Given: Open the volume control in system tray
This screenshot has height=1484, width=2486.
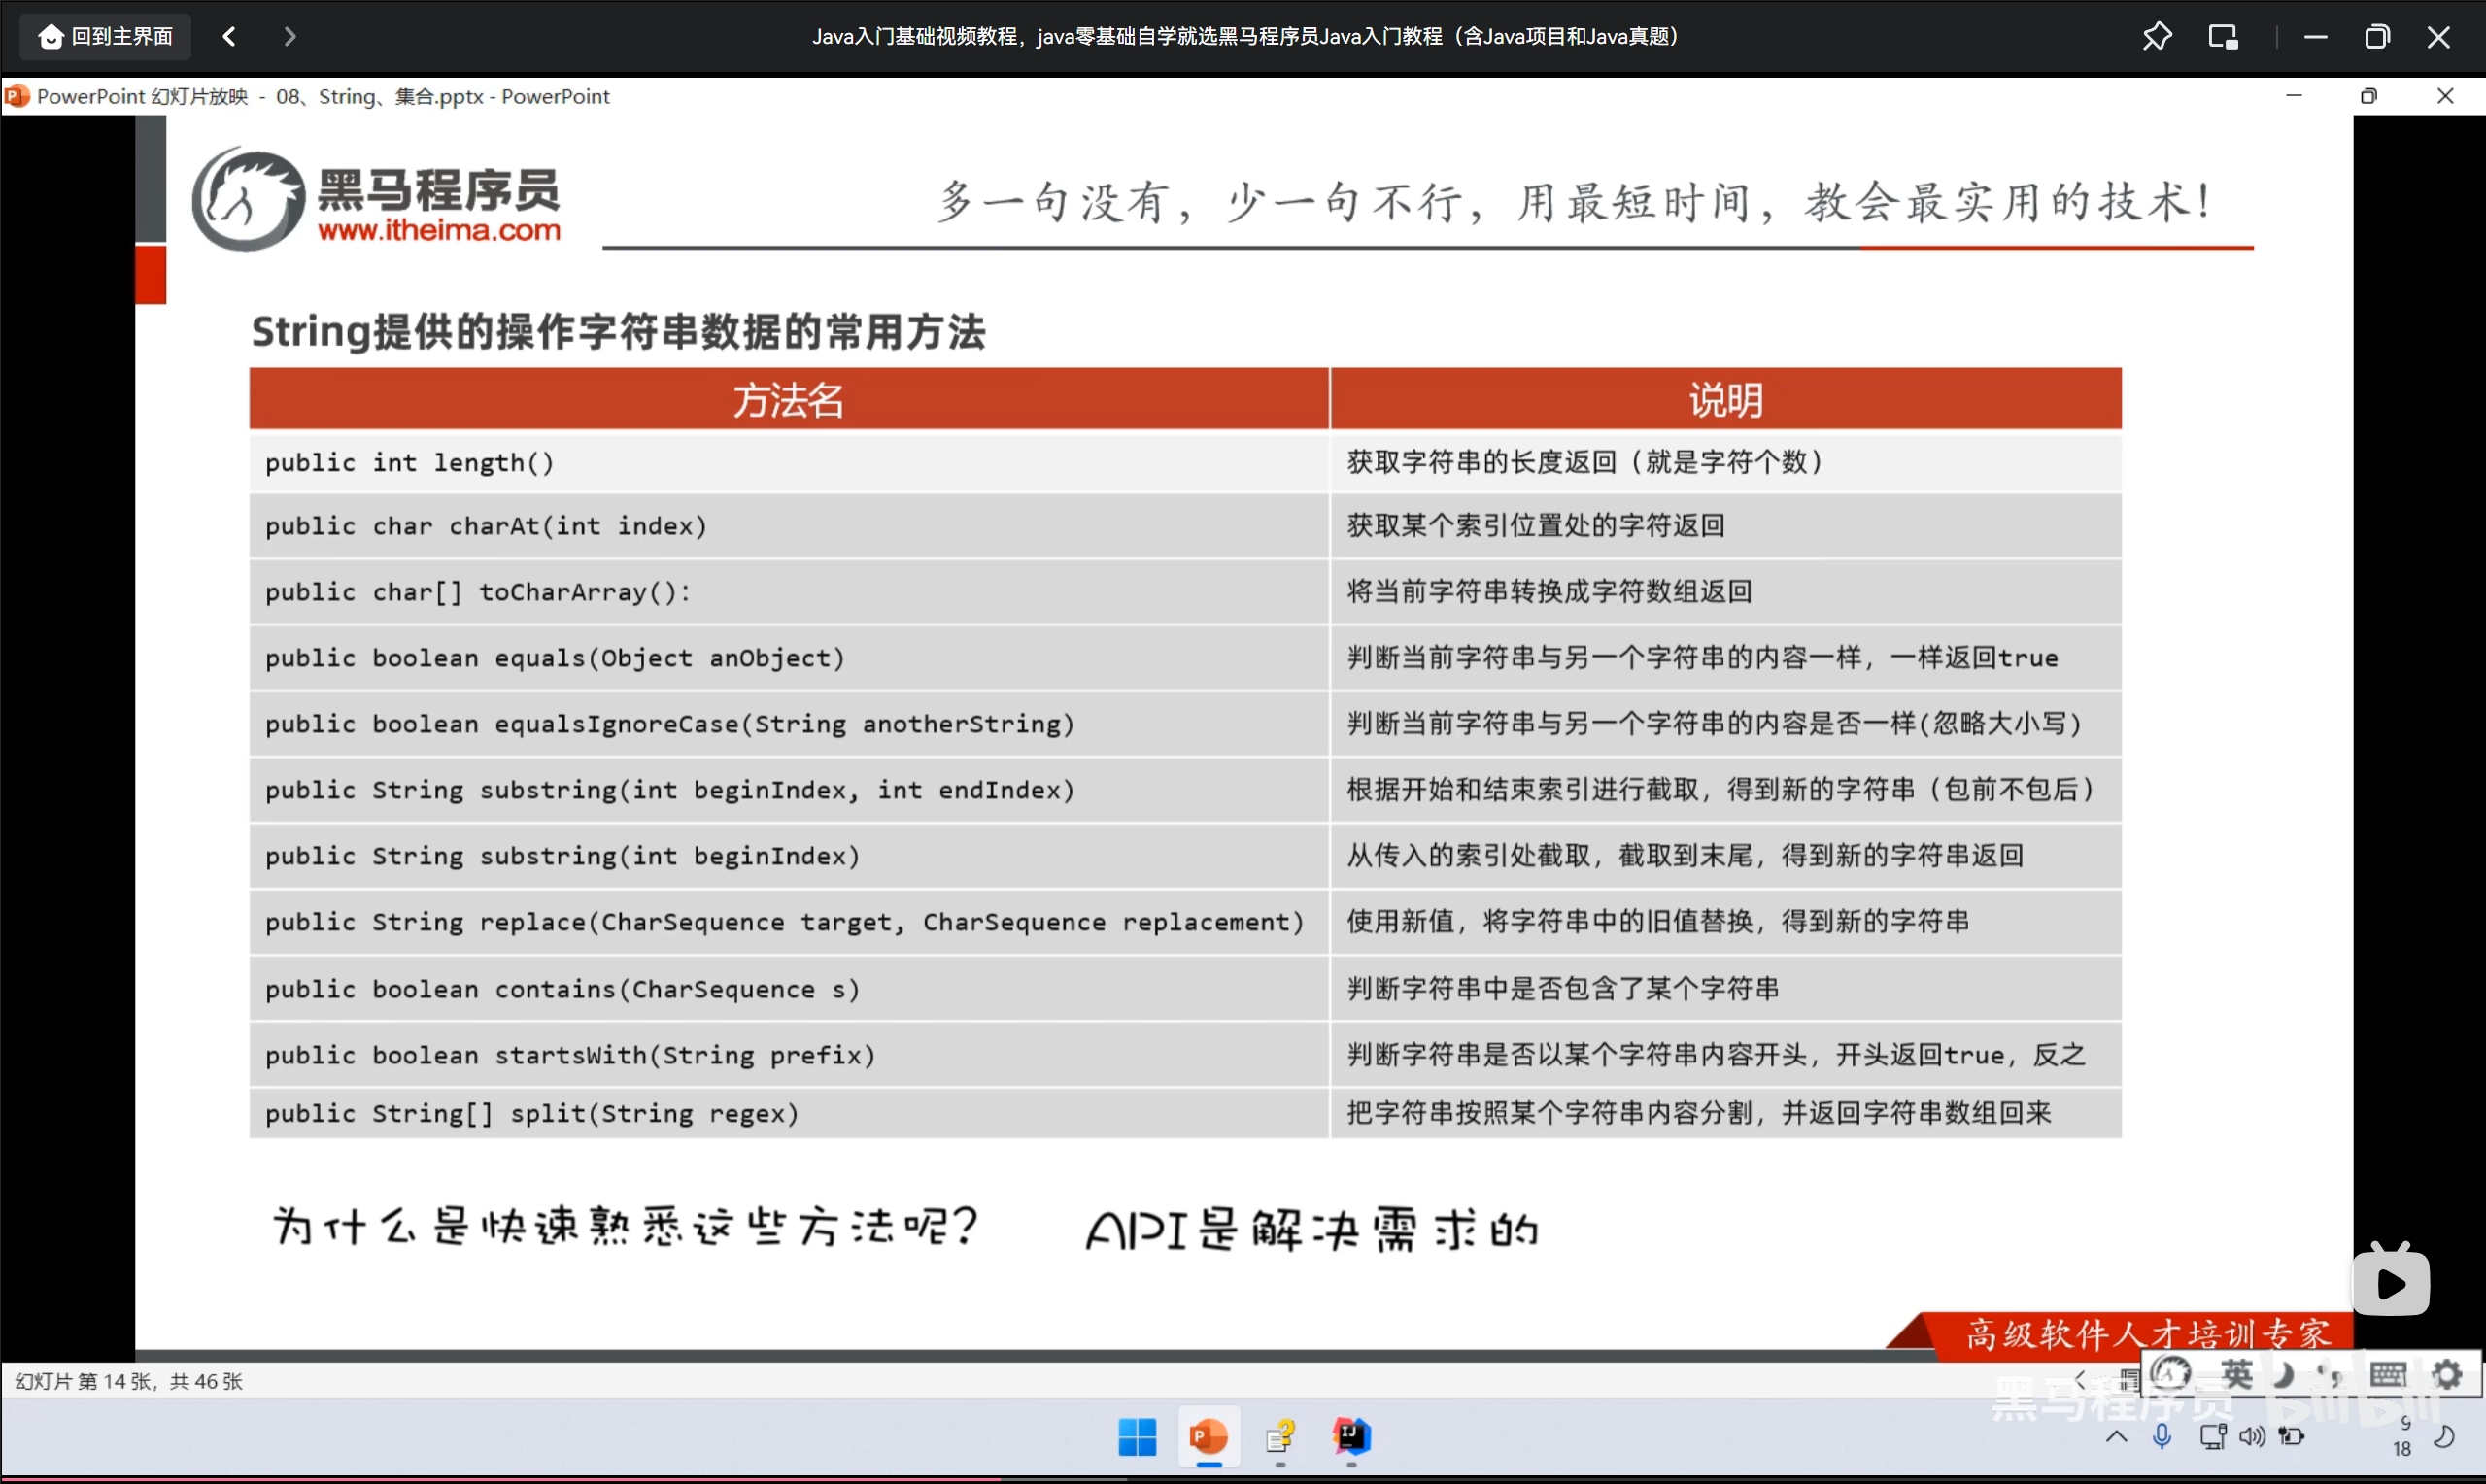Looking at the screenshot, I should pos(2252,1437).
